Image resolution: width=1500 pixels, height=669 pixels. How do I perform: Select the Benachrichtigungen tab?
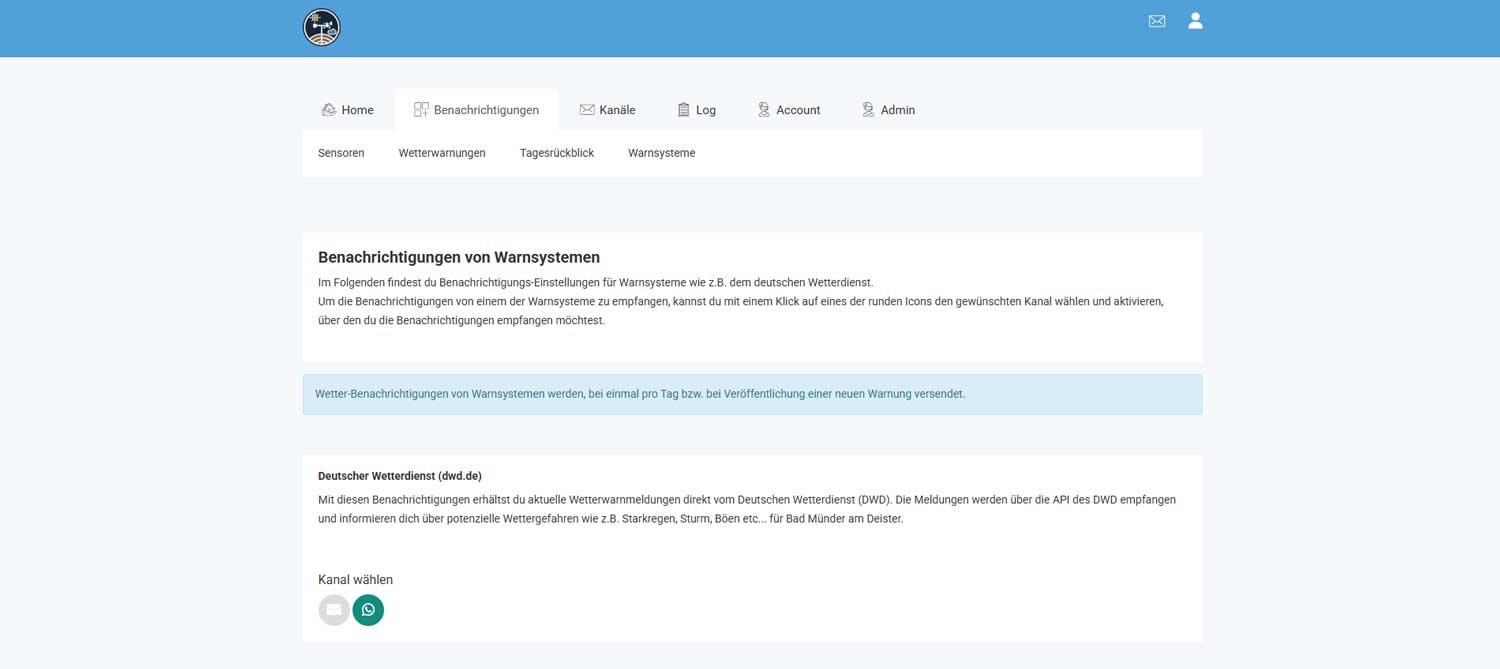[x=476, y=110]
